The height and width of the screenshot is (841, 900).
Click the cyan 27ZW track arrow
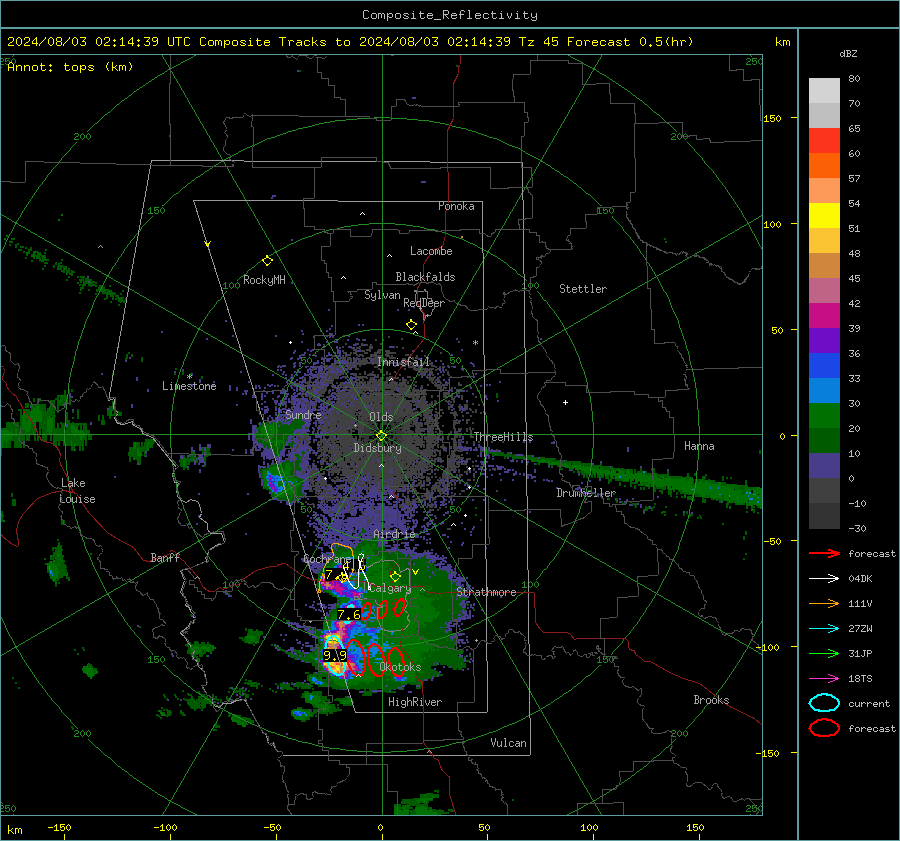(824, 629)
